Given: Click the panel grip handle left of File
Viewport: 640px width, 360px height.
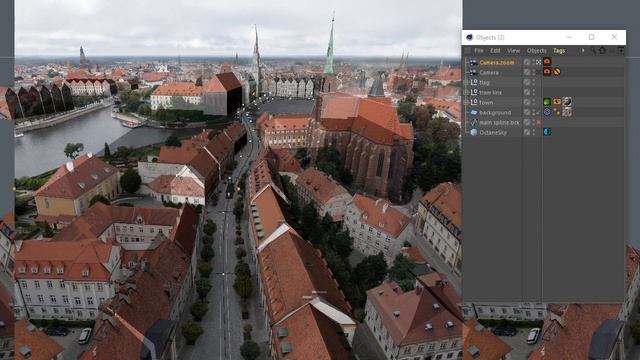Looking at the screenshot, I should pyautogui.click(x=467, y=50).
